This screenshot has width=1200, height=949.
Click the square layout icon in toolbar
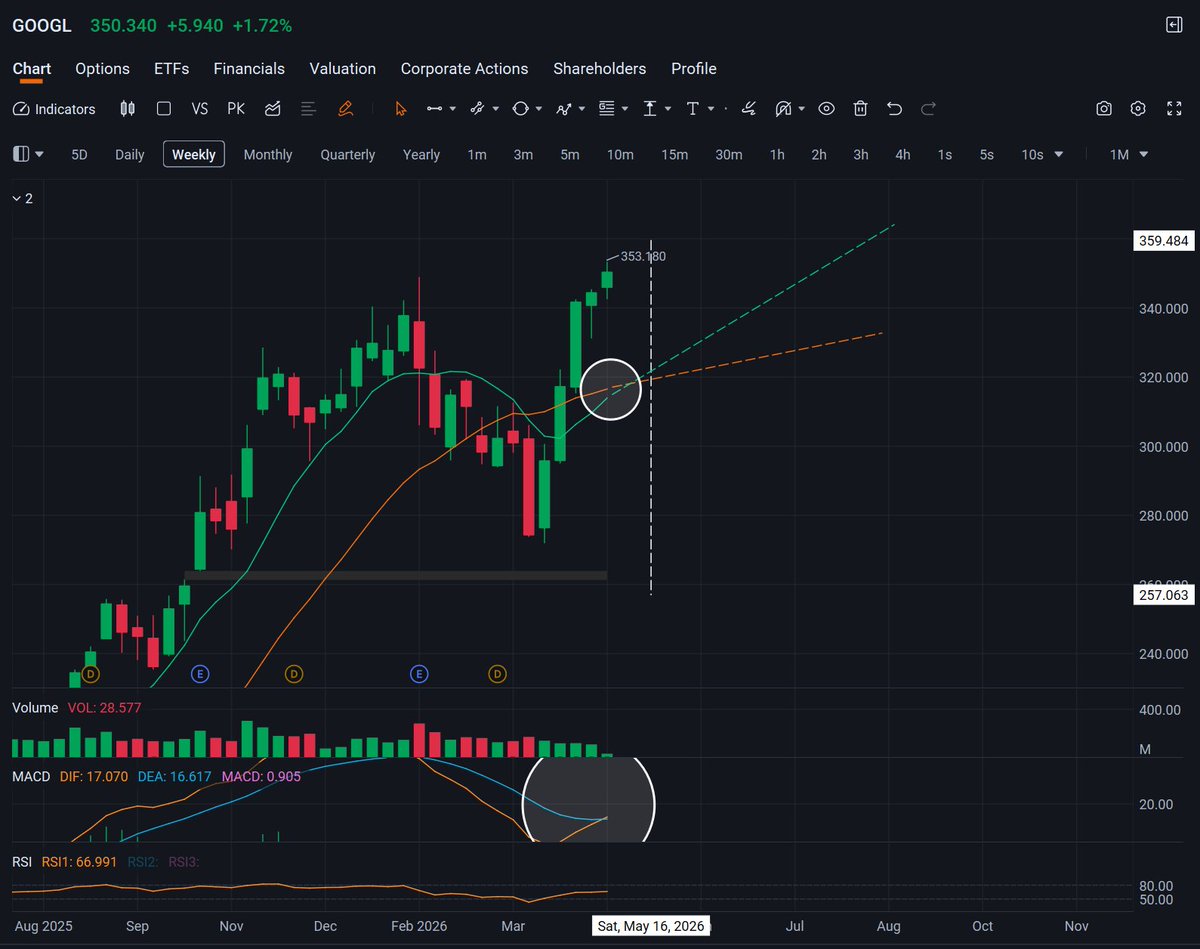pyautogui.click(x=164, y=109)
